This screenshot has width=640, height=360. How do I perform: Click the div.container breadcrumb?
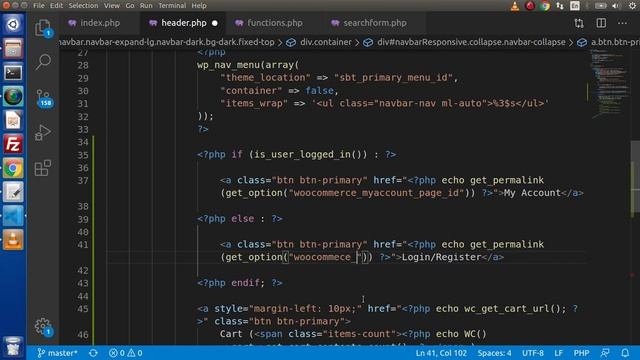pyautogui.click(x=326, y=42)
